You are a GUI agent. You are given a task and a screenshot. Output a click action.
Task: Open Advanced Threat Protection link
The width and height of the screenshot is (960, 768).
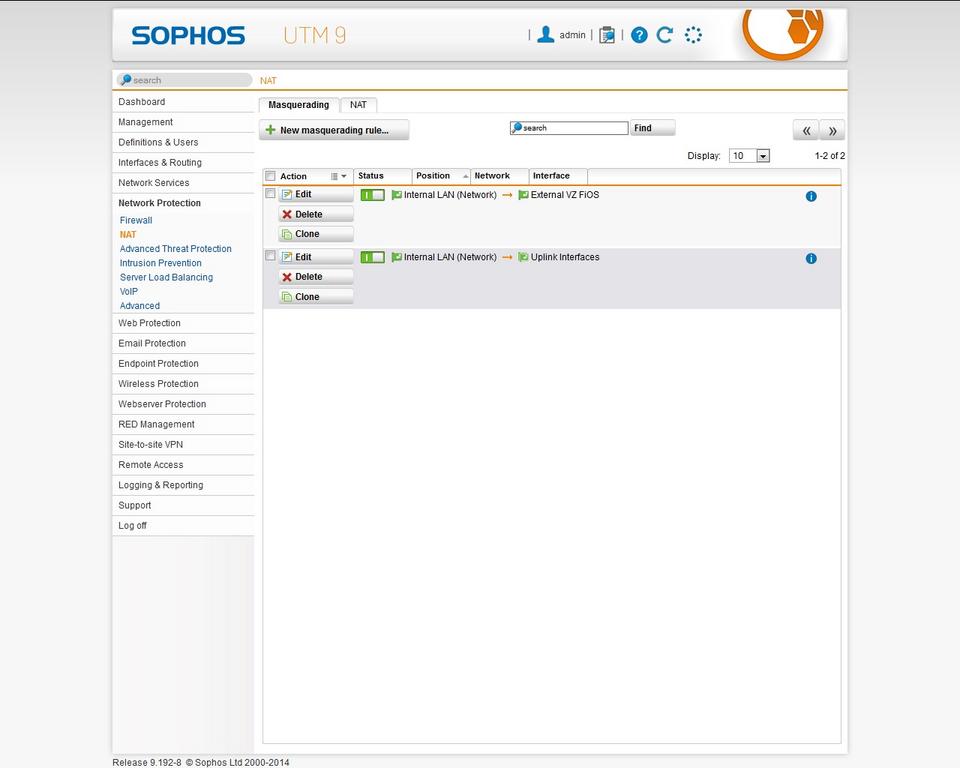click(176, 249)
